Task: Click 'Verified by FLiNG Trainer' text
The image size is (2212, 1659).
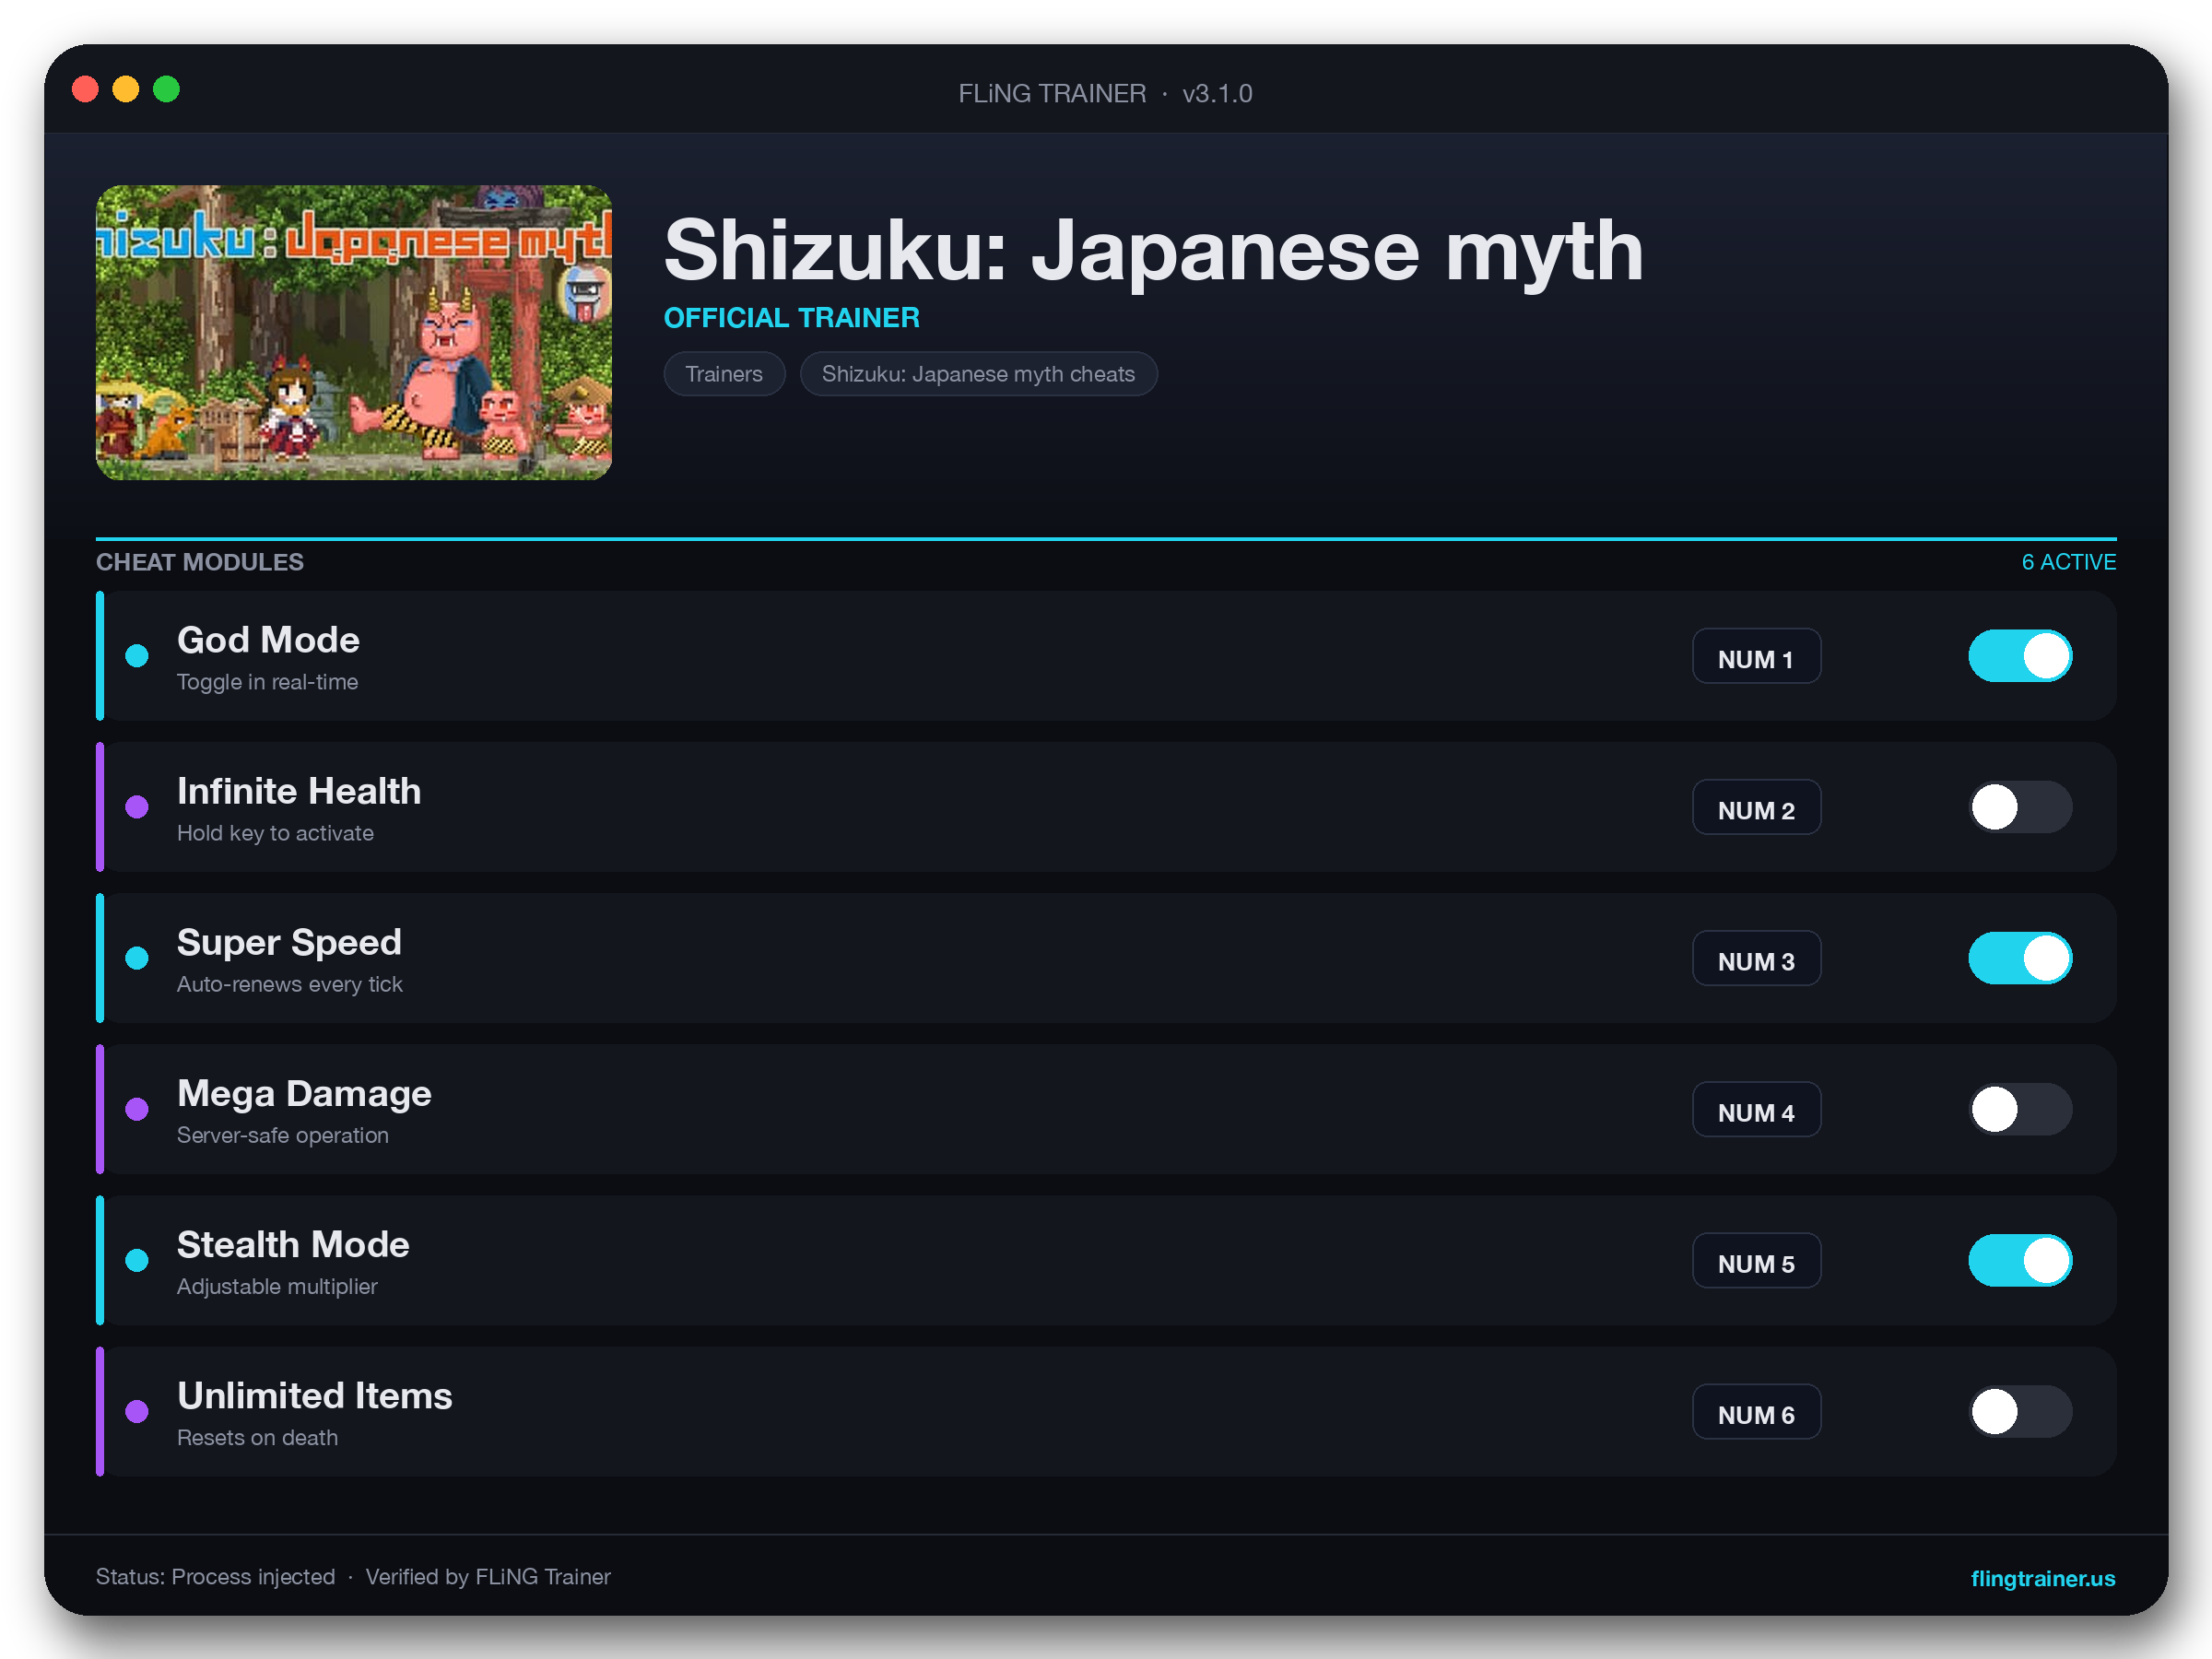Action: click(488, 1577)
